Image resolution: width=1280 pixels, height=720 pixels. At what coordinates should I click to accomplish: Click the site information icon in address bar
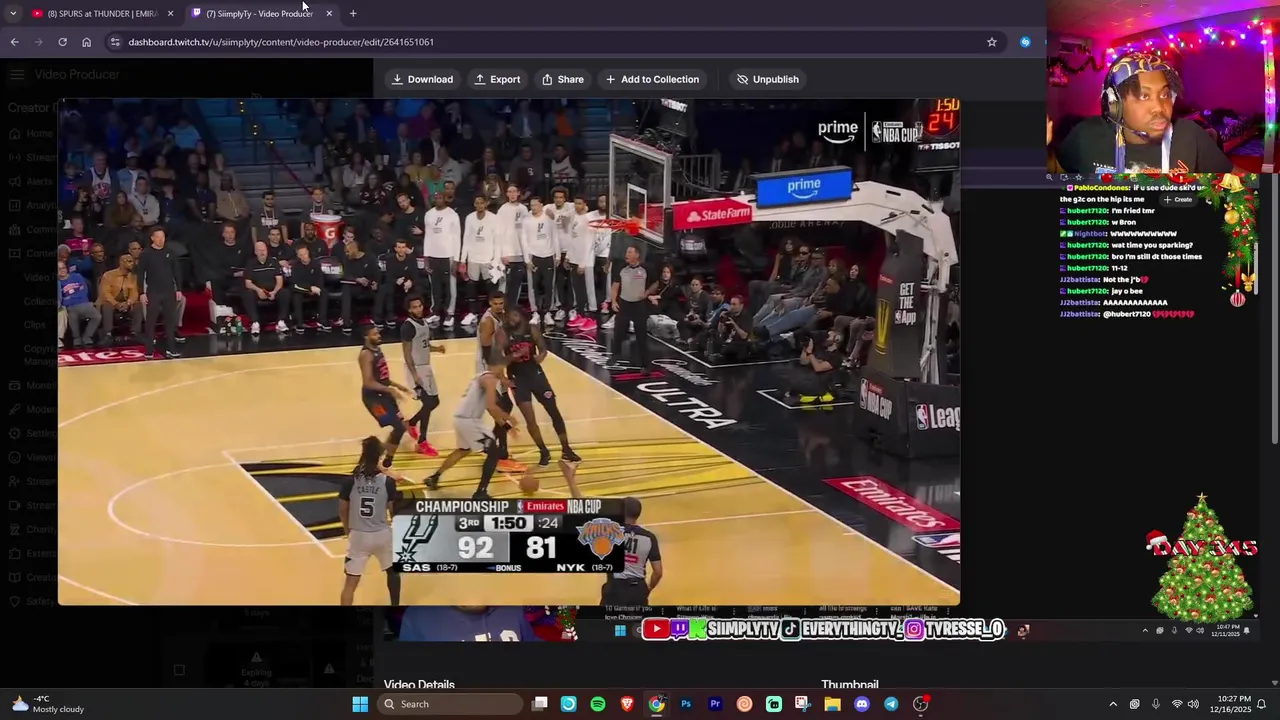(115, 42)
